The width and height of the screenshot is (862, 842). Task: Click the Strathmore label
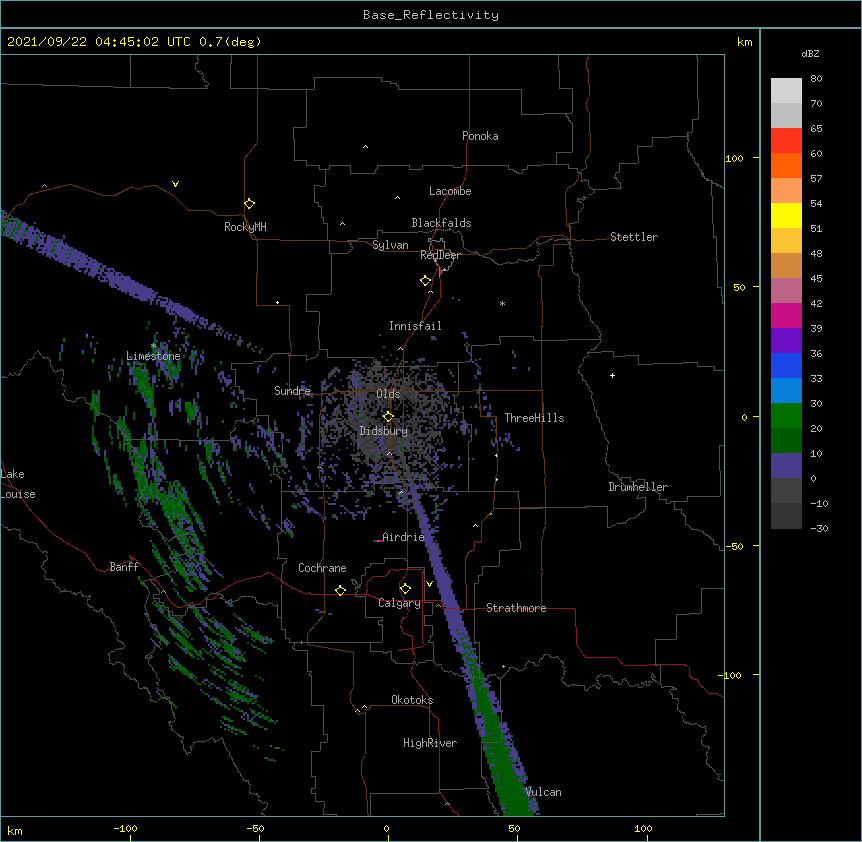coord(516,608)
